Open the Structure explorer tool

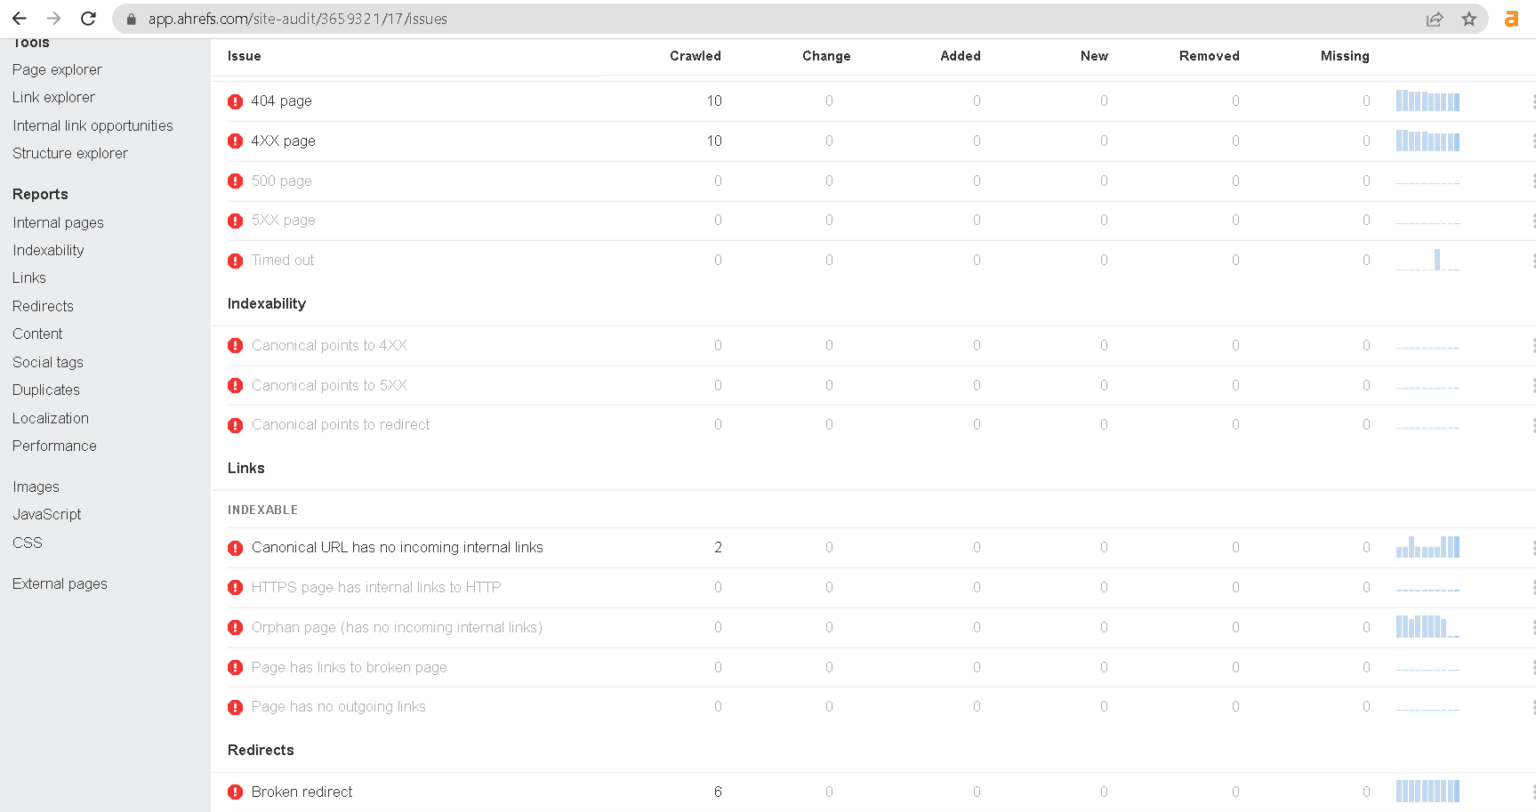pos(70,153)
